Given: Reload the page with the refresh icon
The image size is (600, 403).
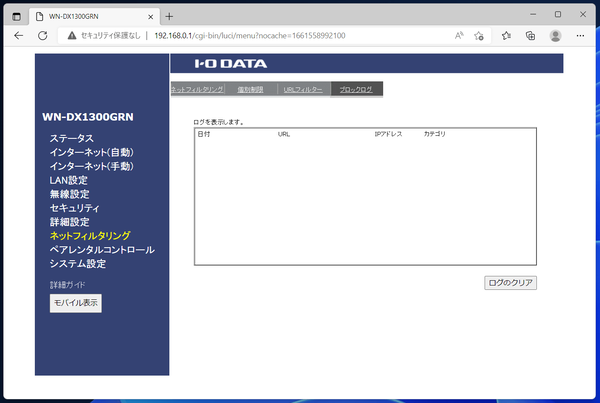Looking at the screenshot, I should click(x=43, y=35).
